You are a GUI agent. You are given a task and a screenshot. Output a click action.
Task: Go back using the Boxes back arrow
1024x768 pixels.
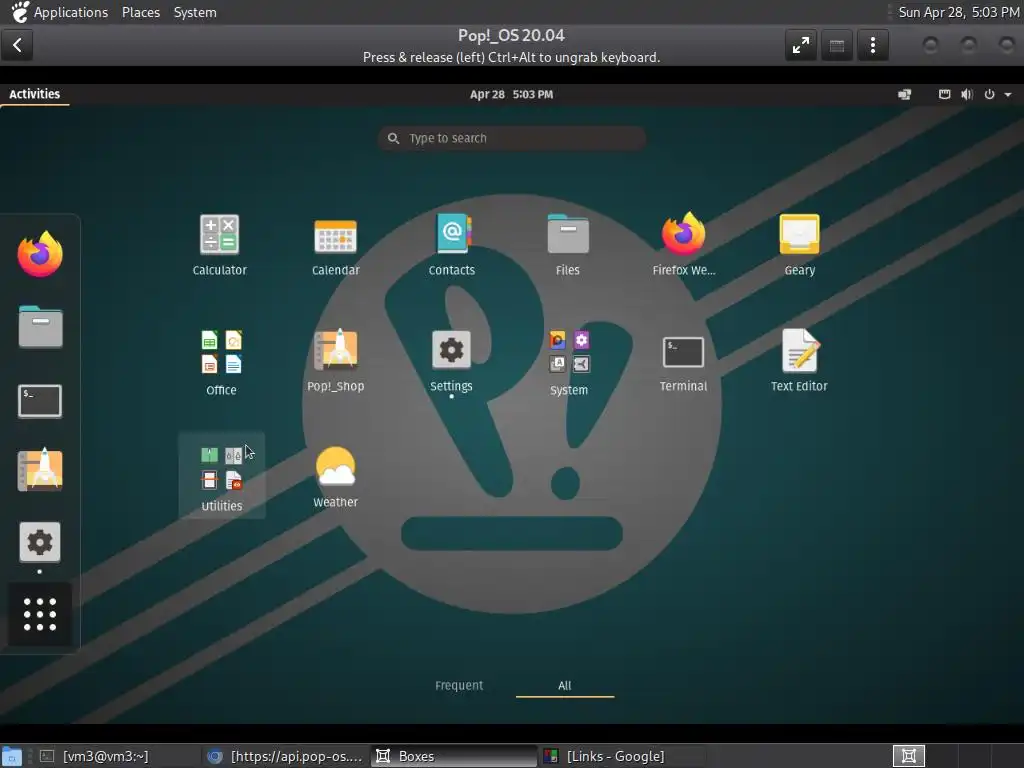17,45
